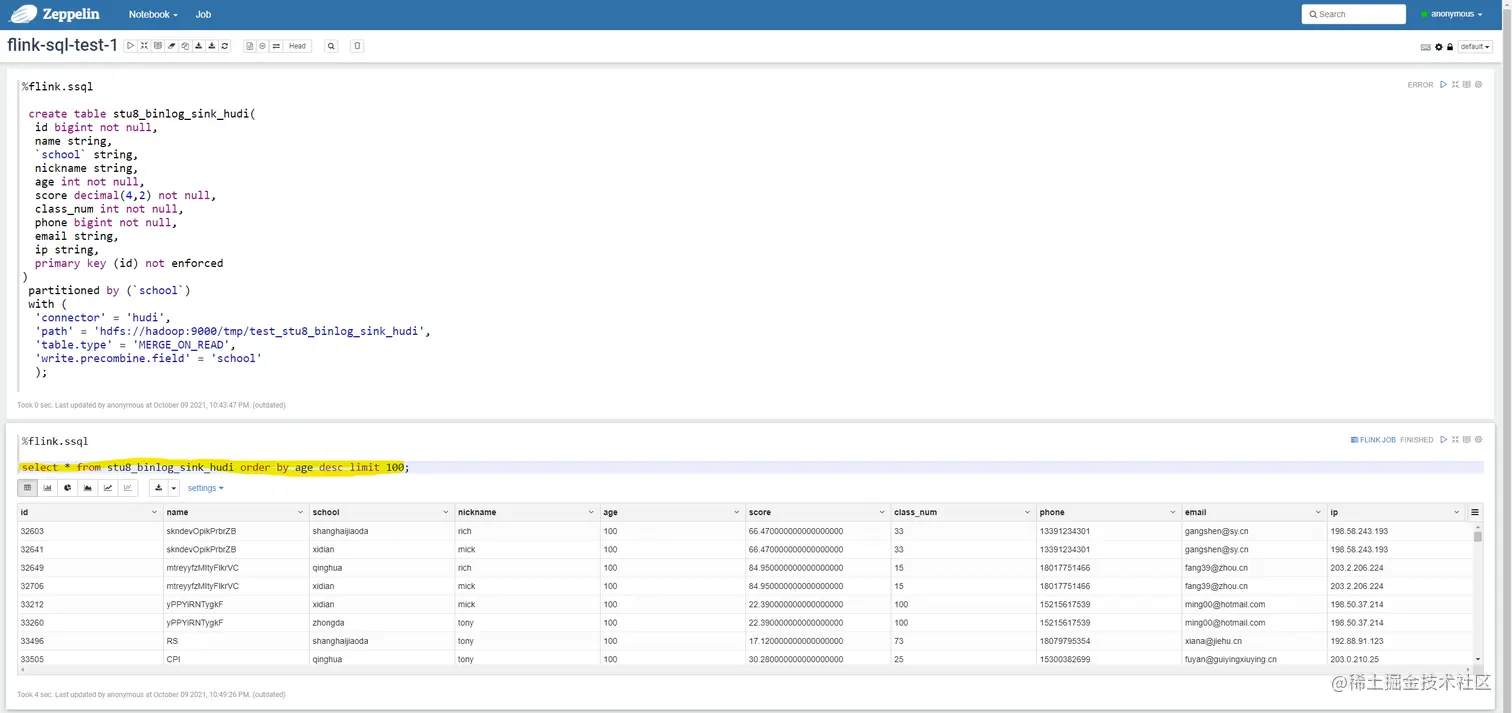Viewport: 1512px width, 713px height.
Task: Open the anonymous user dropdown
Action: pos(1453,14)
